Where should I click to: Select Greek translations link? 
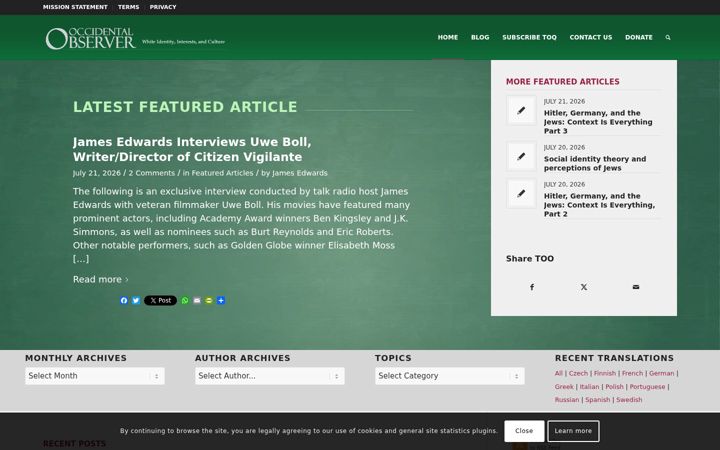click(564, 387)
